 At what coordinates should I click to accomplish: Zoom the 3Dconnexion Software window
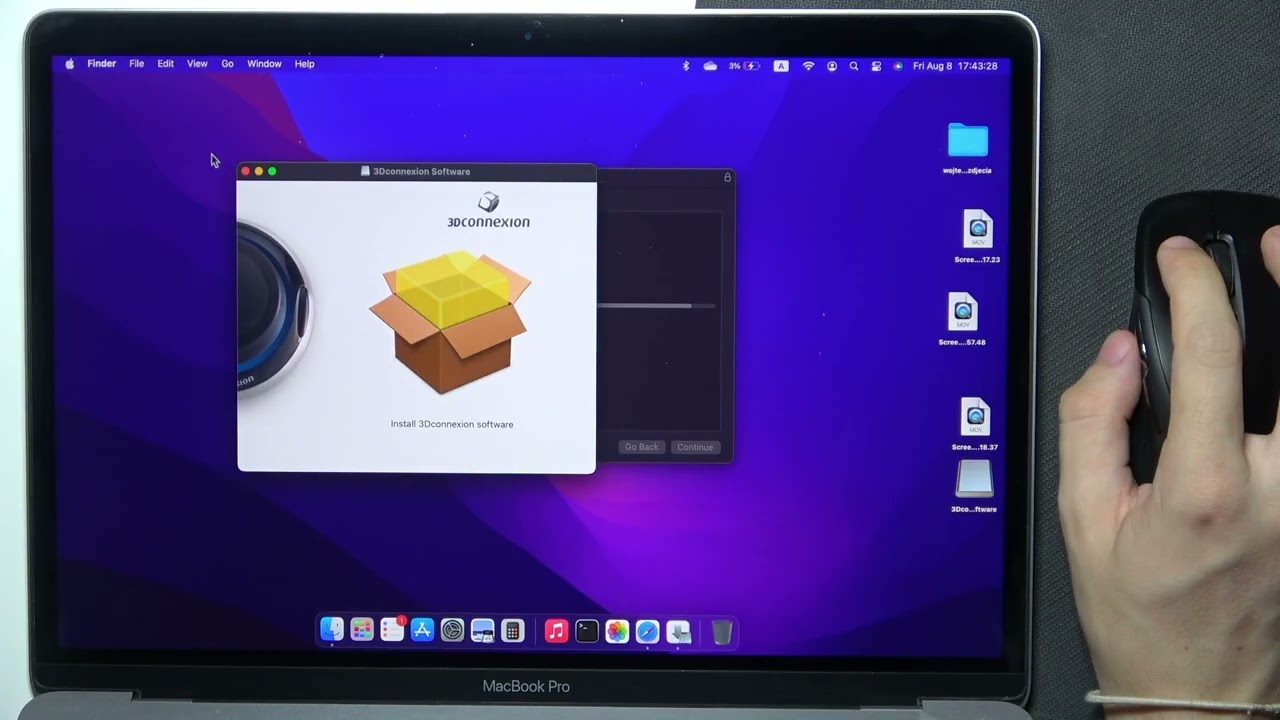[x=272, y=171]
